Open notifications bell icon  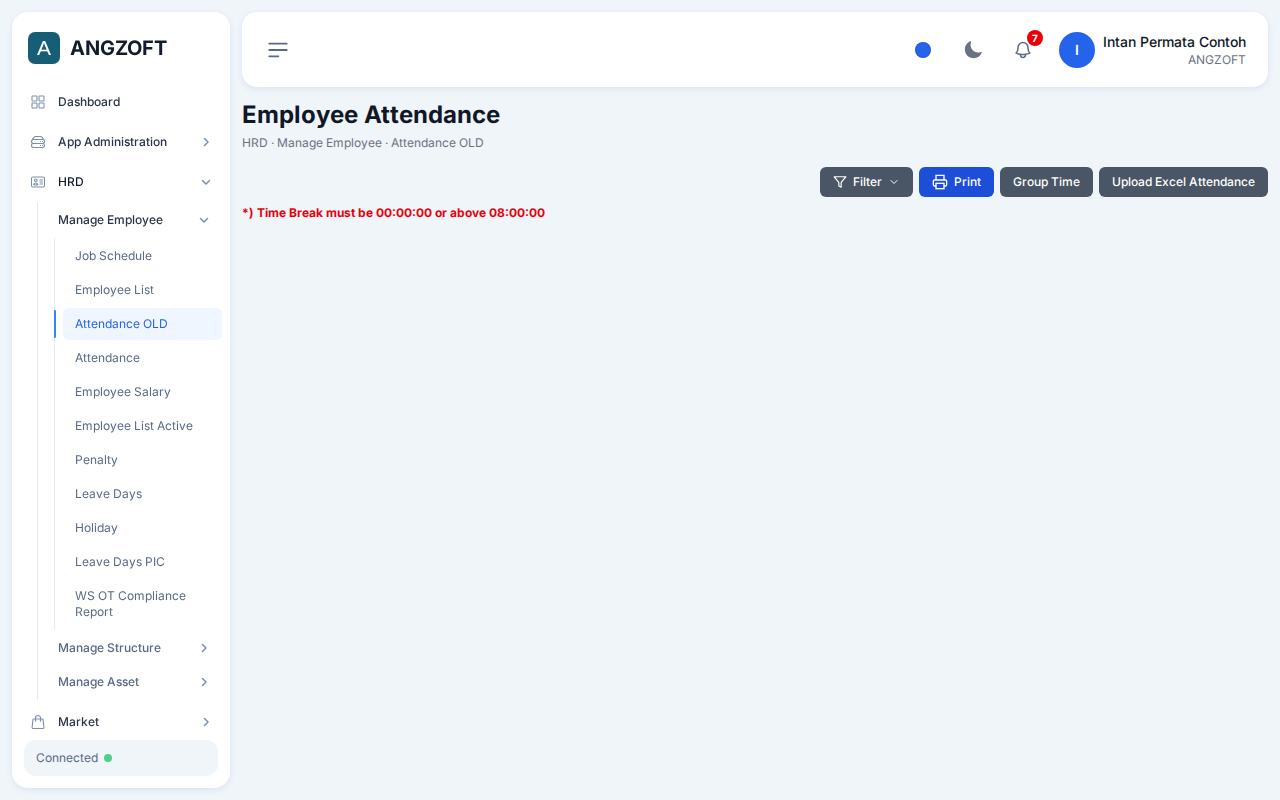click(x=1023, y=50)
